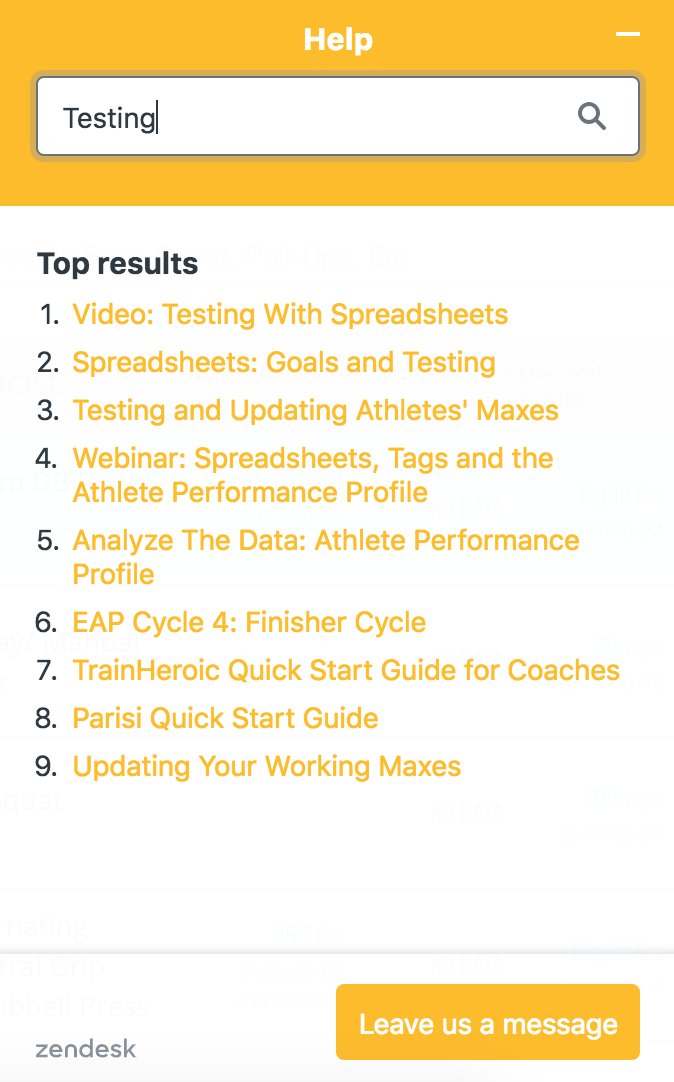Click the 'Top results' heading
Image resolution: width=674 pixels, height=1082 pixels.
pos(118,264)
